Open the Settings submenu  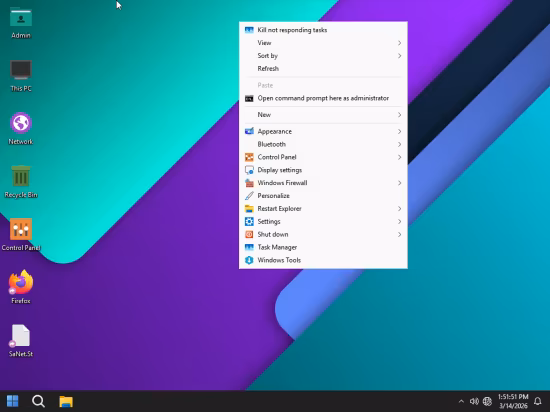point(323,222)
